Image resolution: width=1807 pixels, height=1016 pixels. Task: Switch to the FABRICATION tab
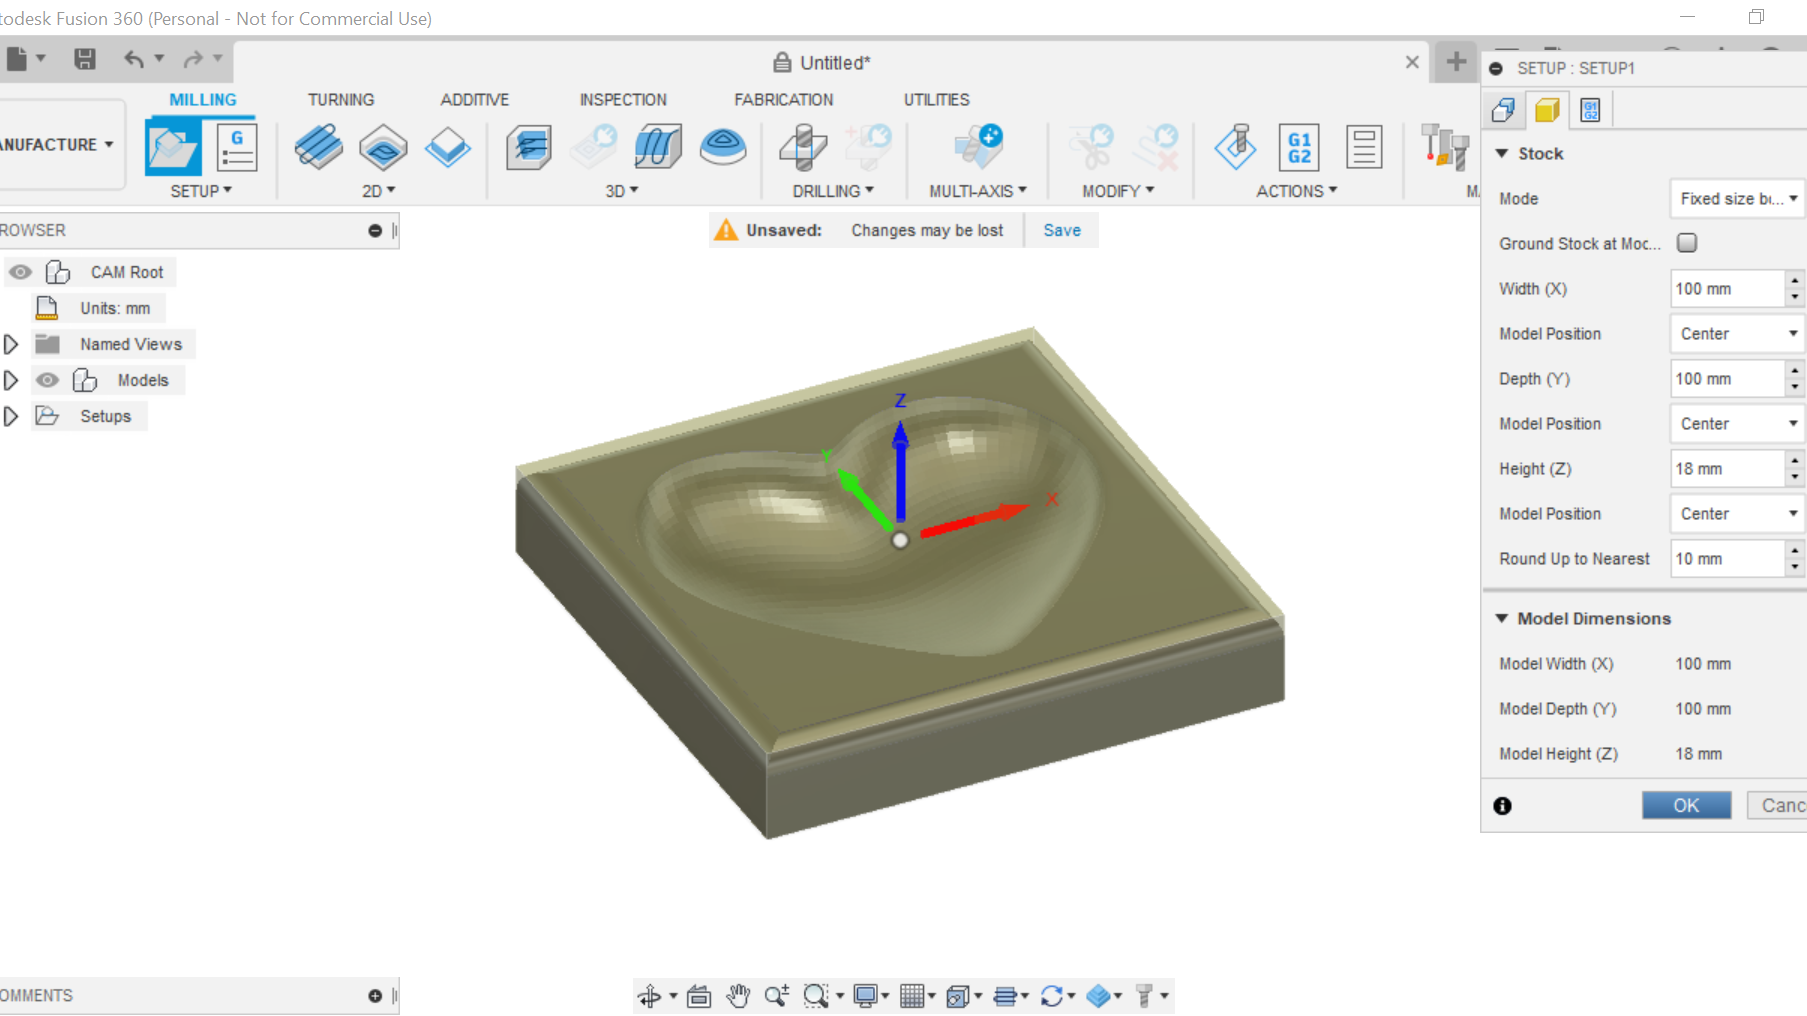784,100
